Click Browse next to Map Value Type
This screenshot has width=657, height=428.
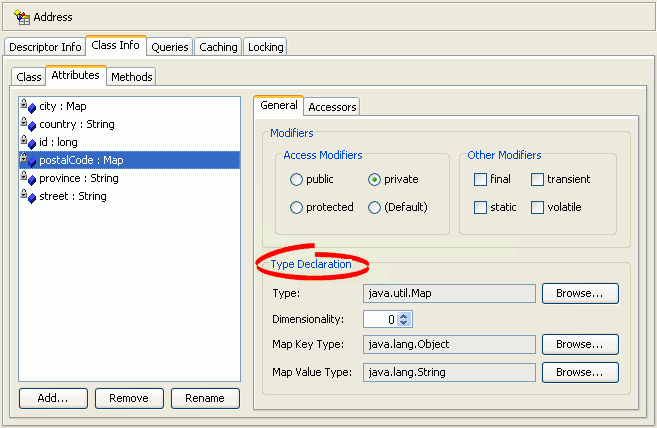(580, 373)
